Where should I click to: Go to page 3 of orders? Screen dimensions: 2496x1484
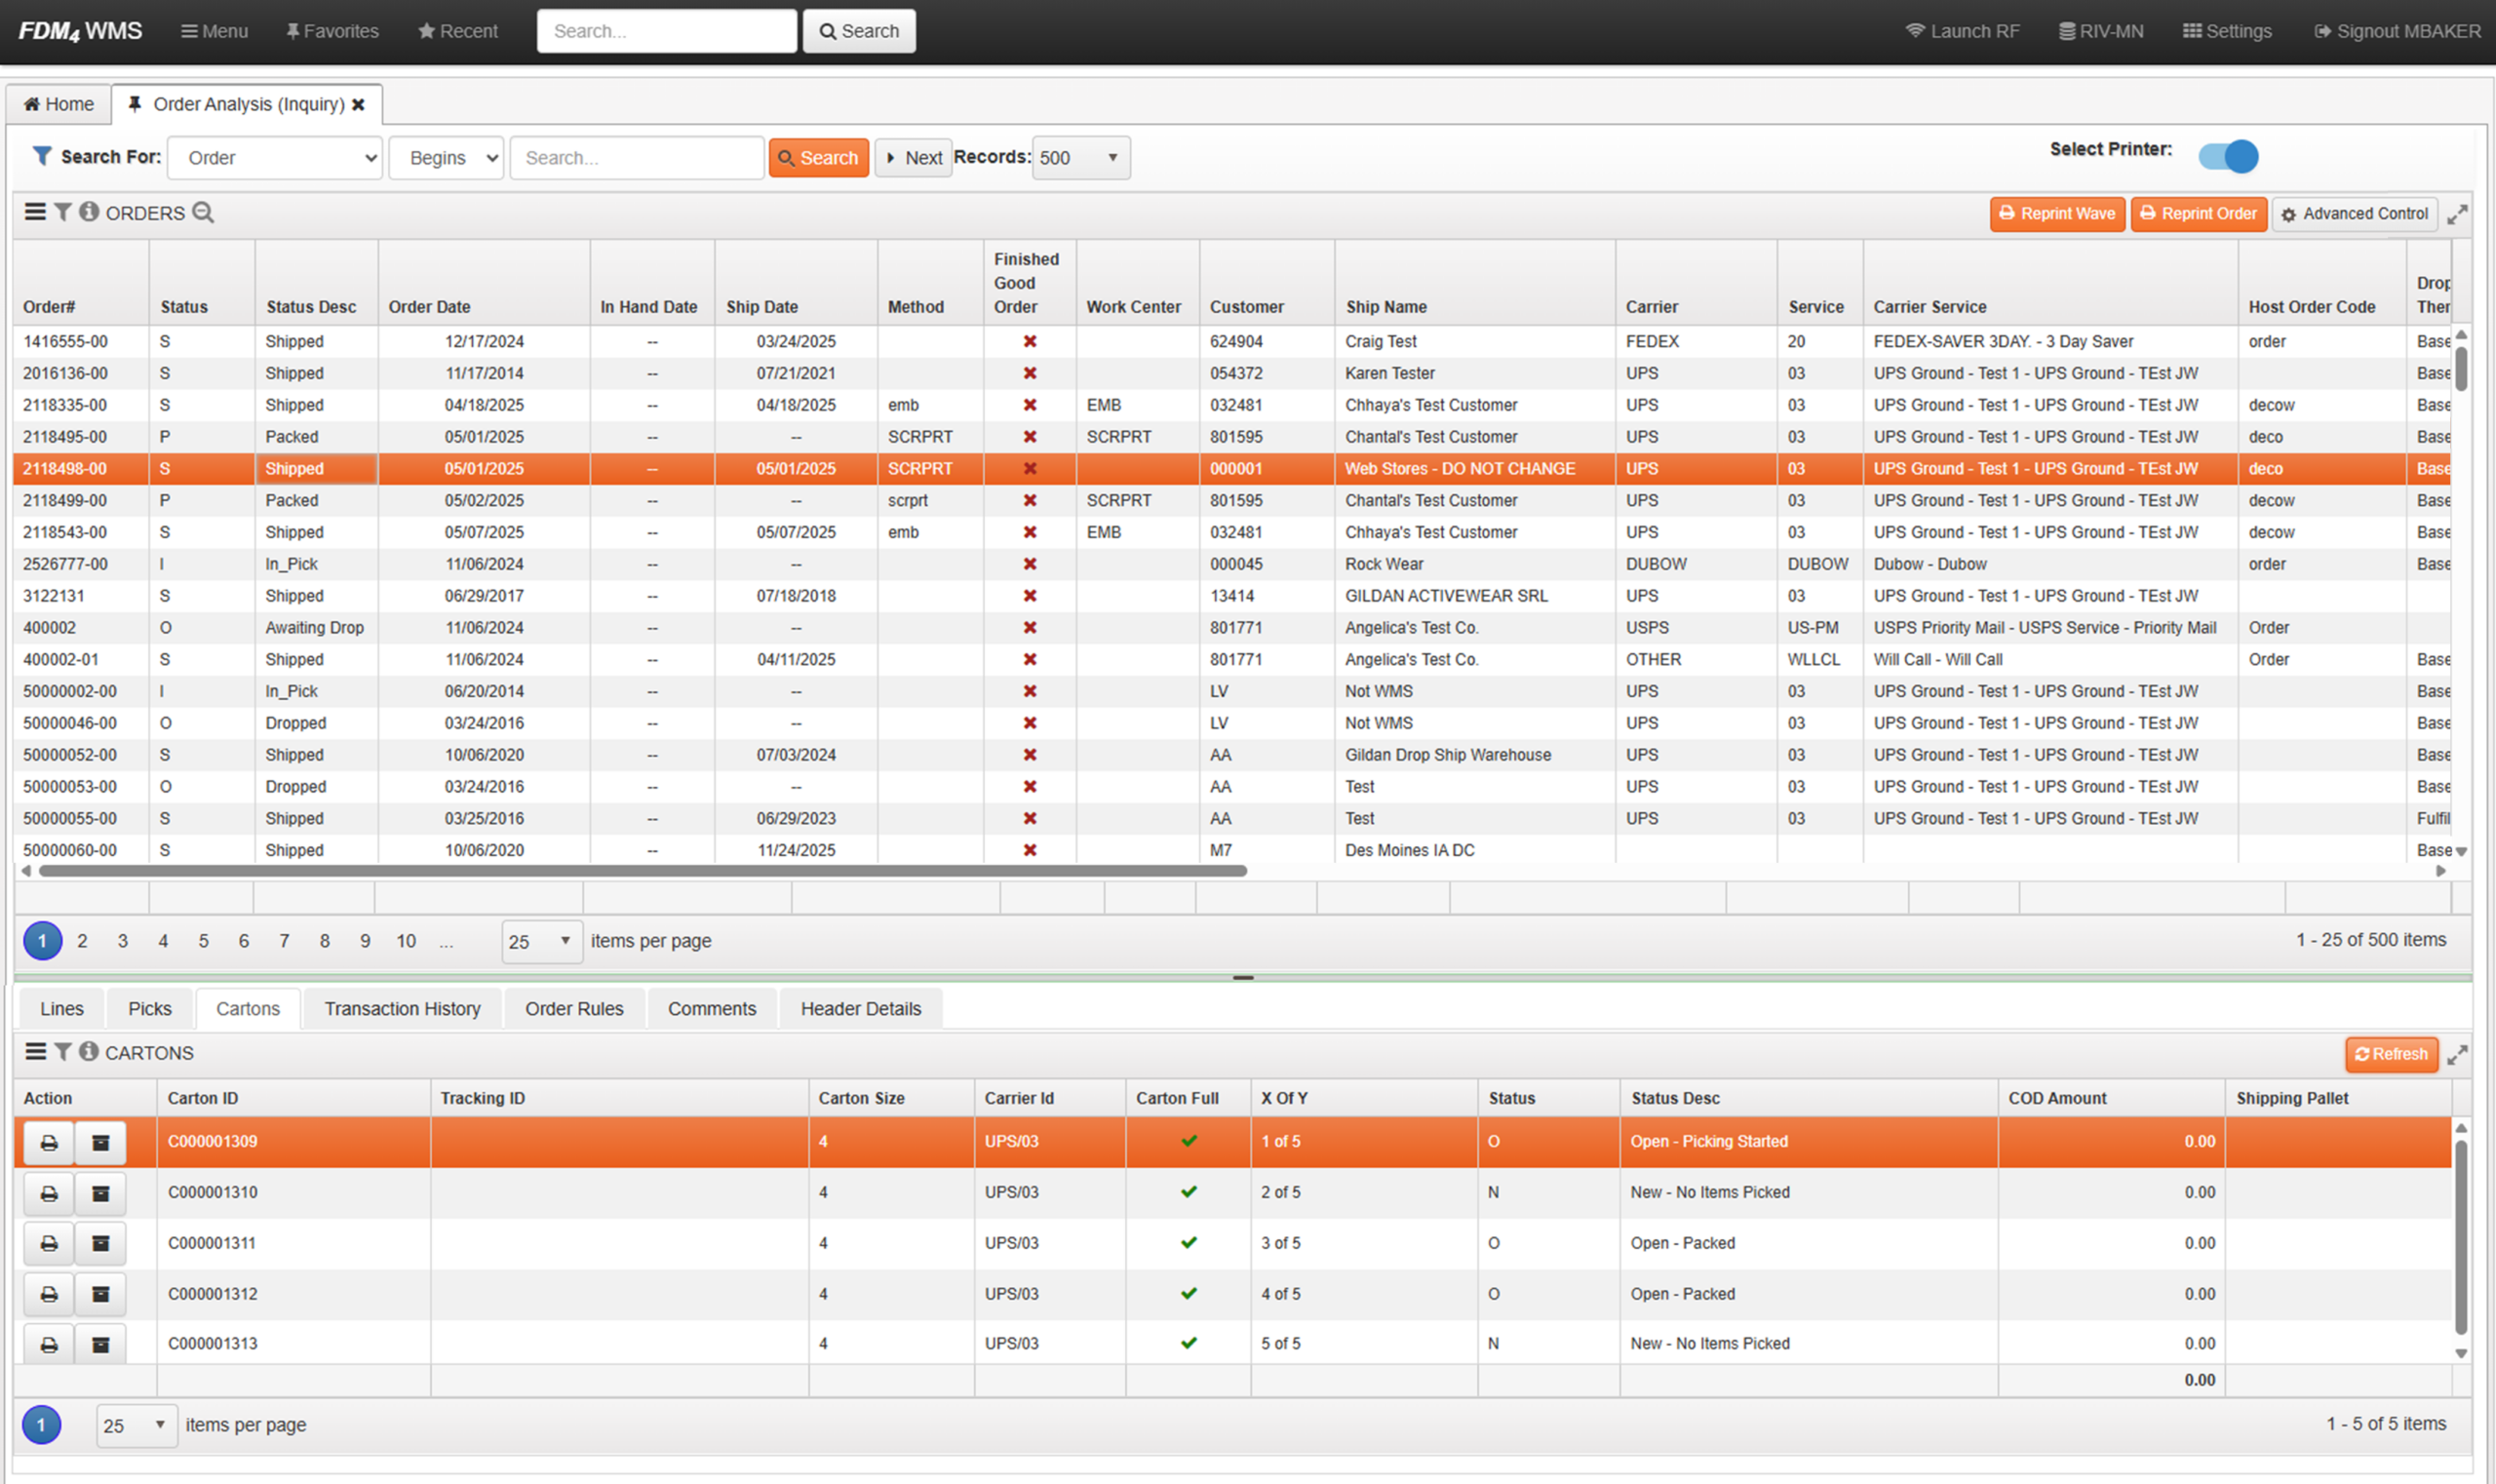point(122,941)
